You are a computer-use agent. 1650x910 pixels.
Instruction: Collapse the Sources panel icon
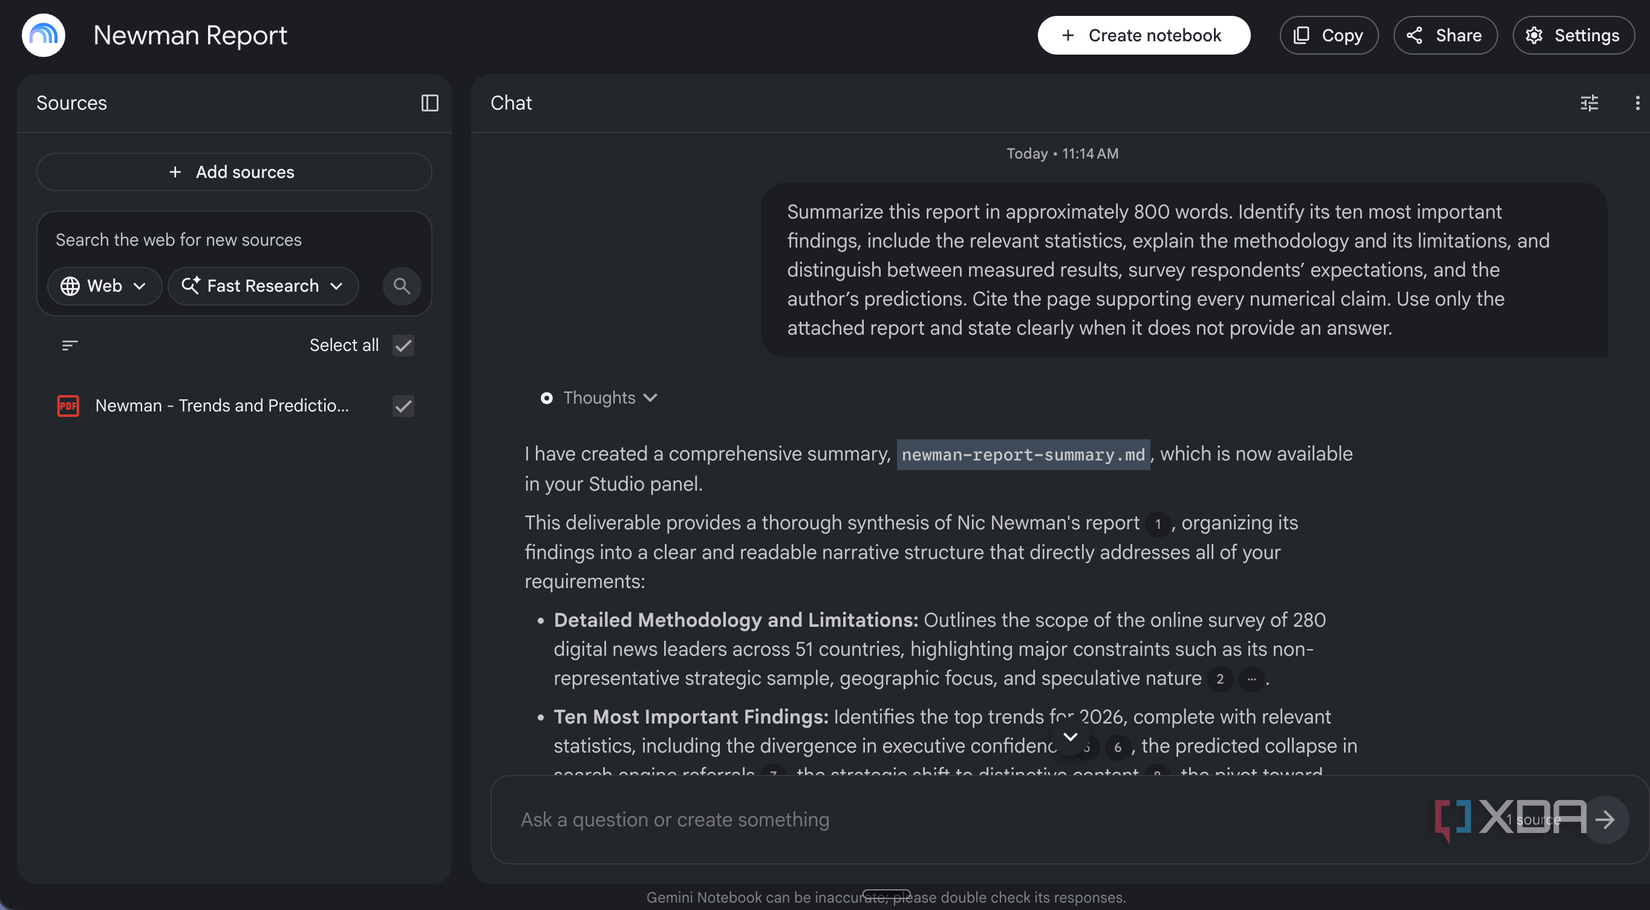(430, 103)
